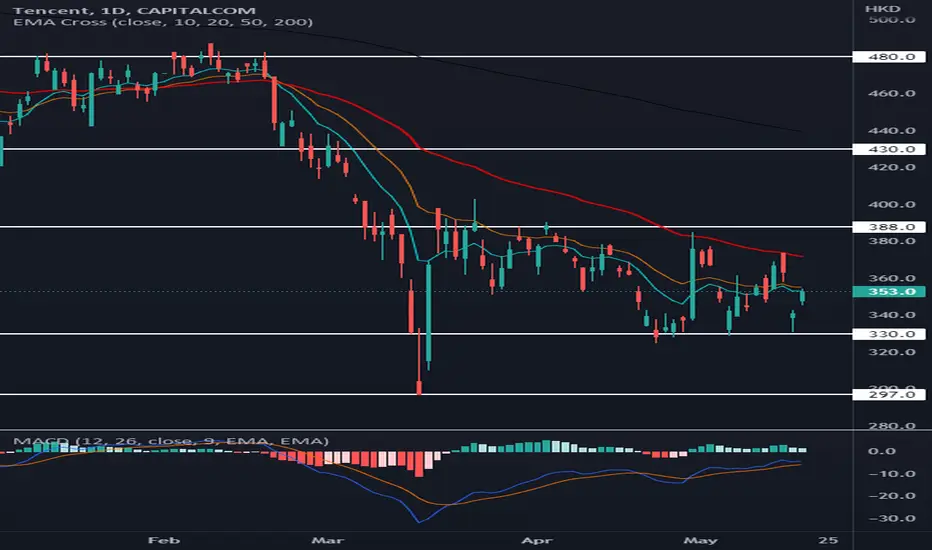Click the Tencent, 1D, CAPITALCOM symbol title
Image resolution: width=932 pixels, height=550 pixels.
coord(134,10)
